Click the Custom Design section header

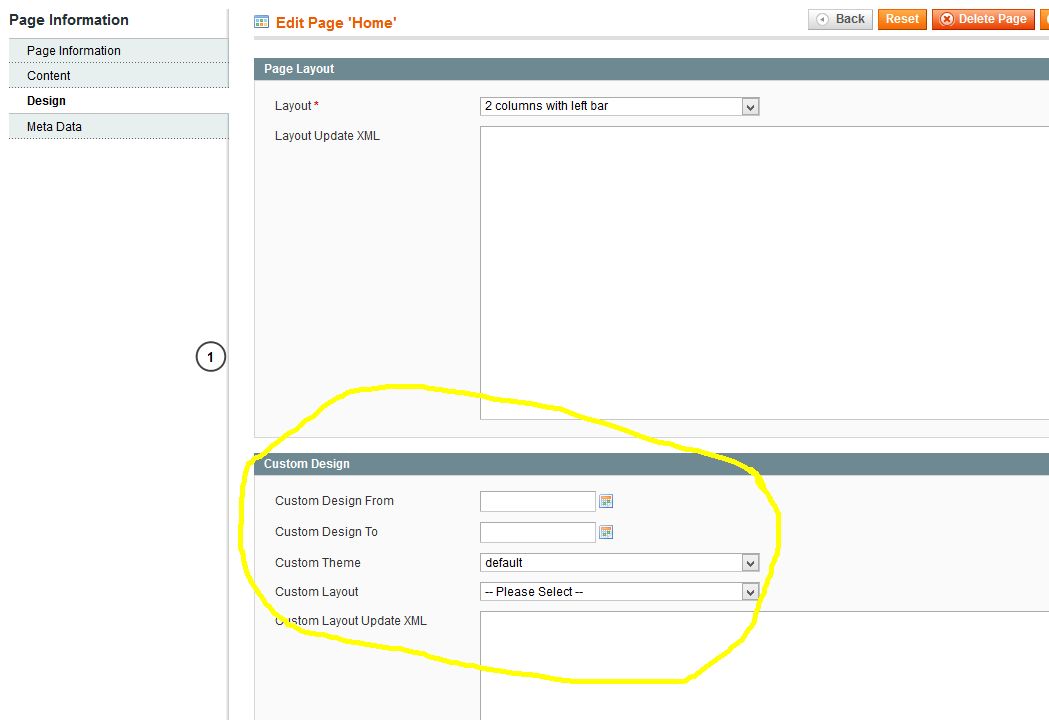tap(651, 464)
